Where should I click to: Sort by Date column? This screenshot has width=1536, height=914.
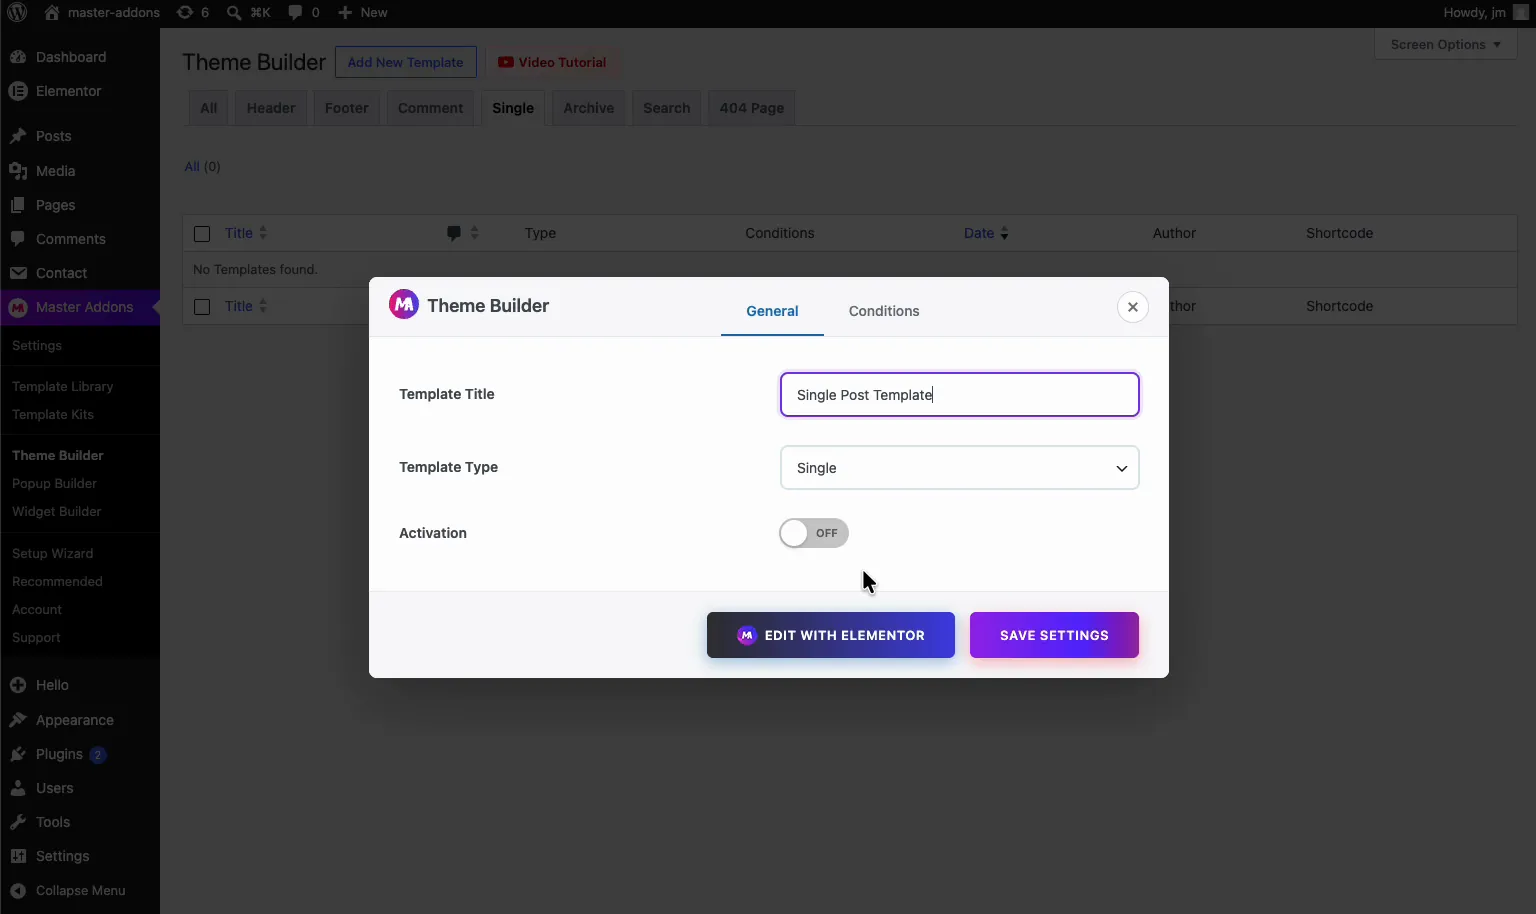pyautogui.click(x=986, y=233)
